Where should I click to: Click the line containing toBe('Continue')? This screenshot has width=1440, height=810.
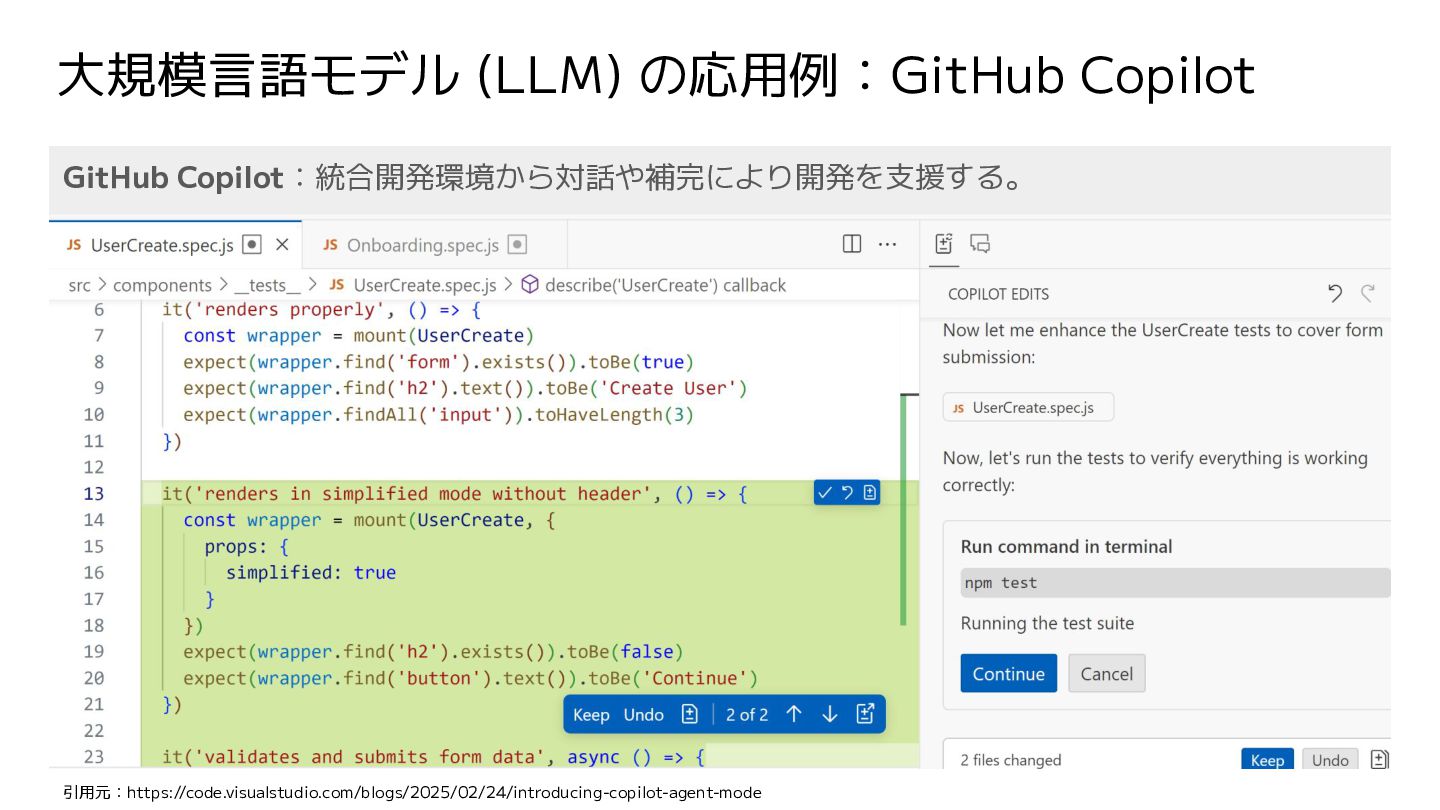click(x=471, y=678)
